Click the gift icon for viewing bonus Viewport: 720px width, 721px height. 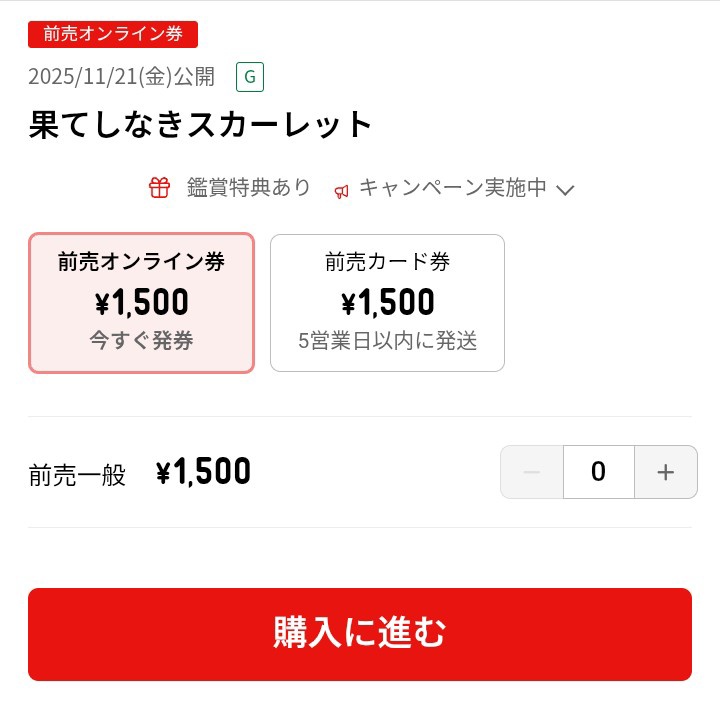pyautogui.click(x=160, y=188)
